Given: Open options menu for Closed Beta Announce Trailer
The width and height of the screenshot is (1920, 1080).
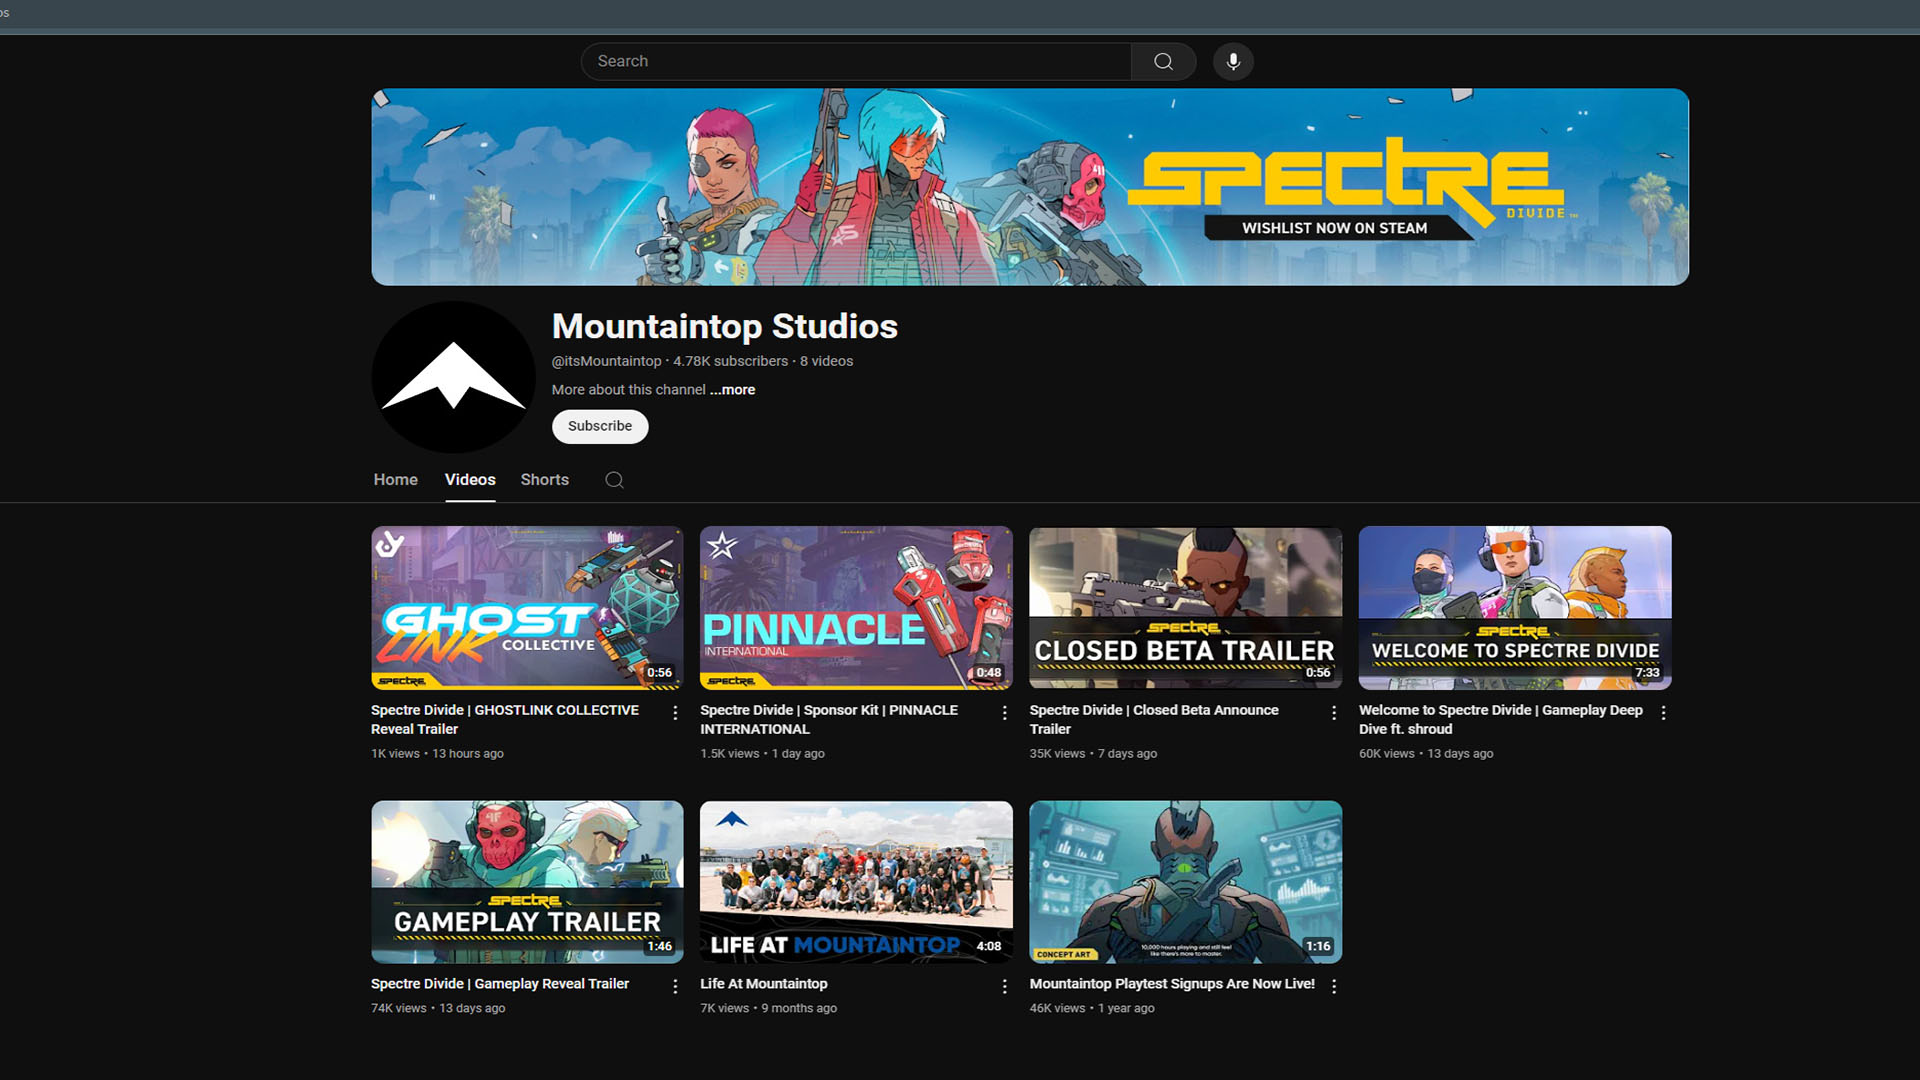Looking at the screenshot, I should coord(1333,712).
